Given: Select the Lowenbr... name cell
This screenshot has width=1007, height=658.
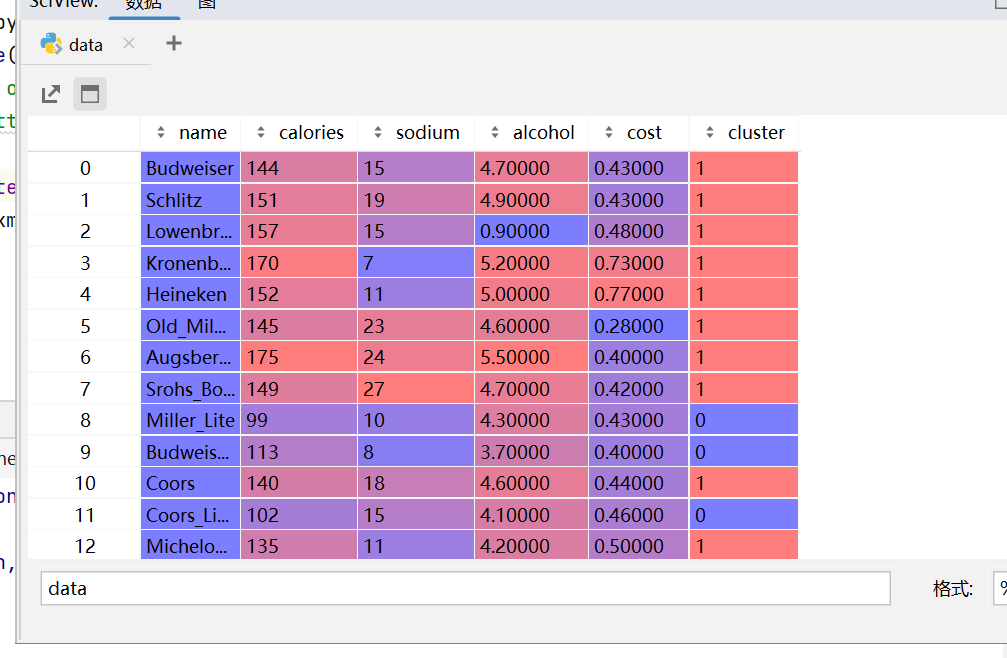Looking at the screenshot, I should click(x=191, y=231).
